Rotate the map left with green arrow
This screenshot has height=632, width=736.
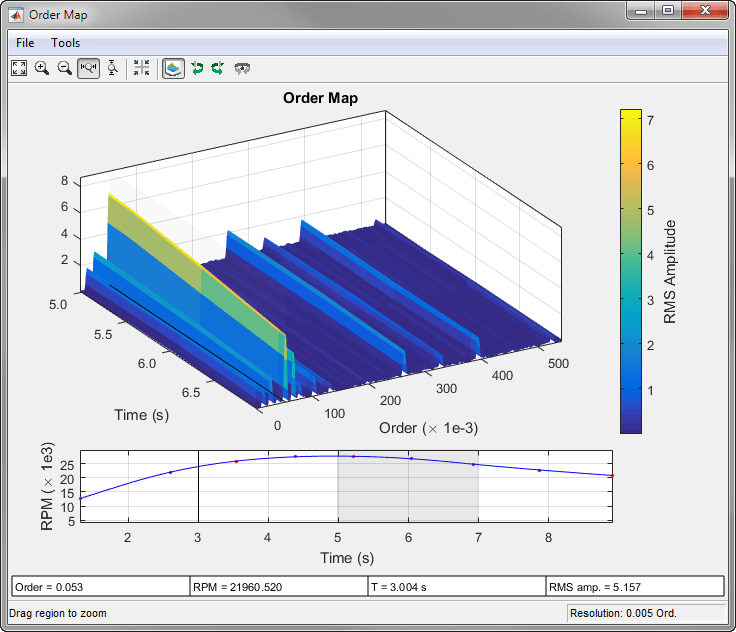tap(197, 69)
